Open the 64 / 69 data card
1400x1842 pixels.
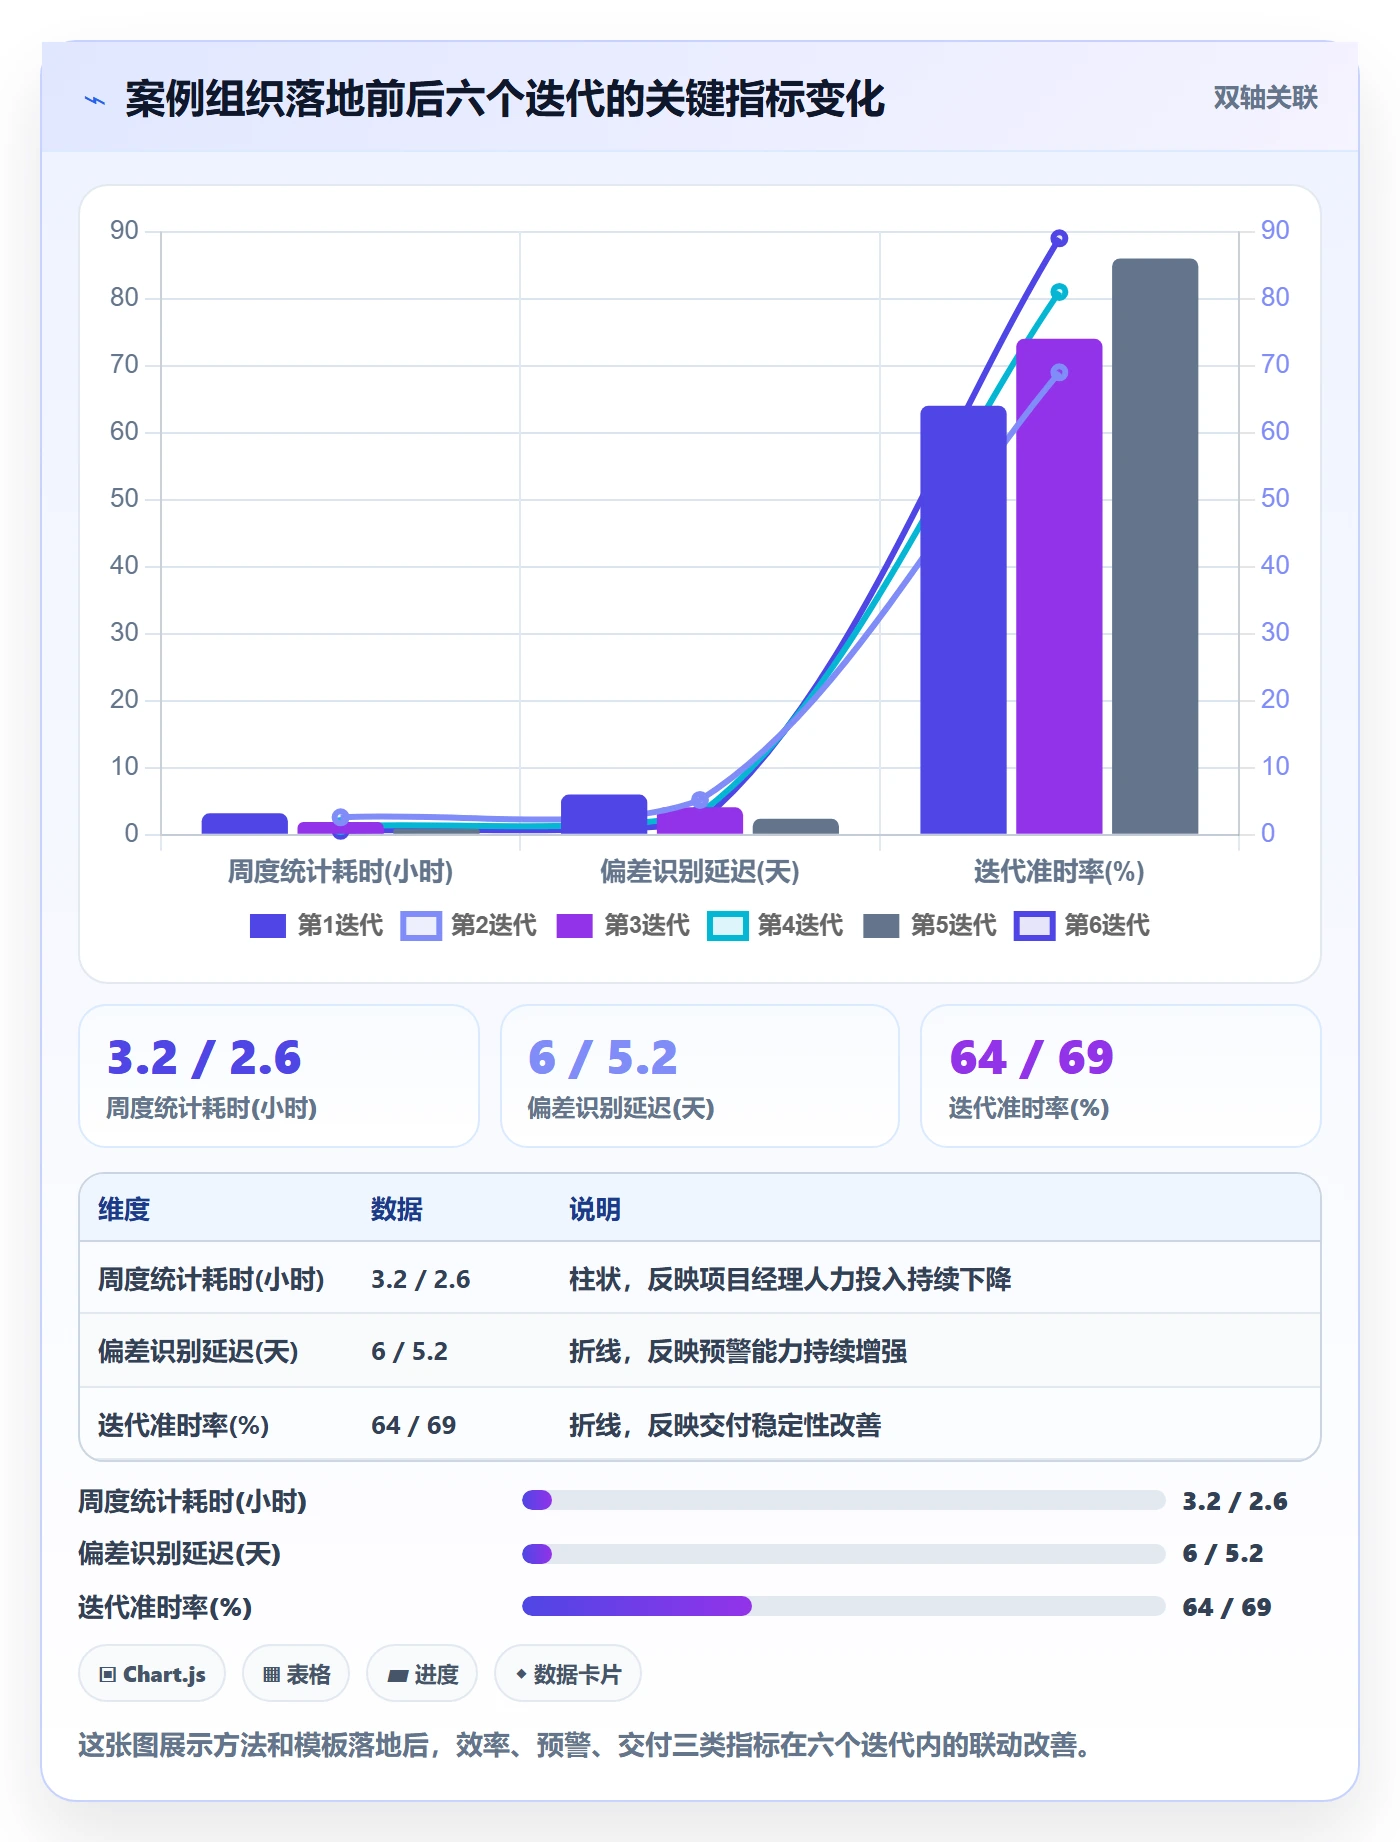tap(1121, 1076)
